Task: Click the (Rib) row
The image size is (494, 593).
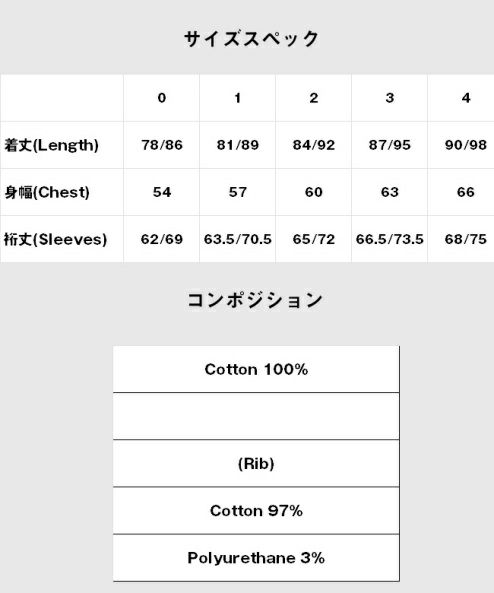Action: pyautogui.click(x=256, y=463)
